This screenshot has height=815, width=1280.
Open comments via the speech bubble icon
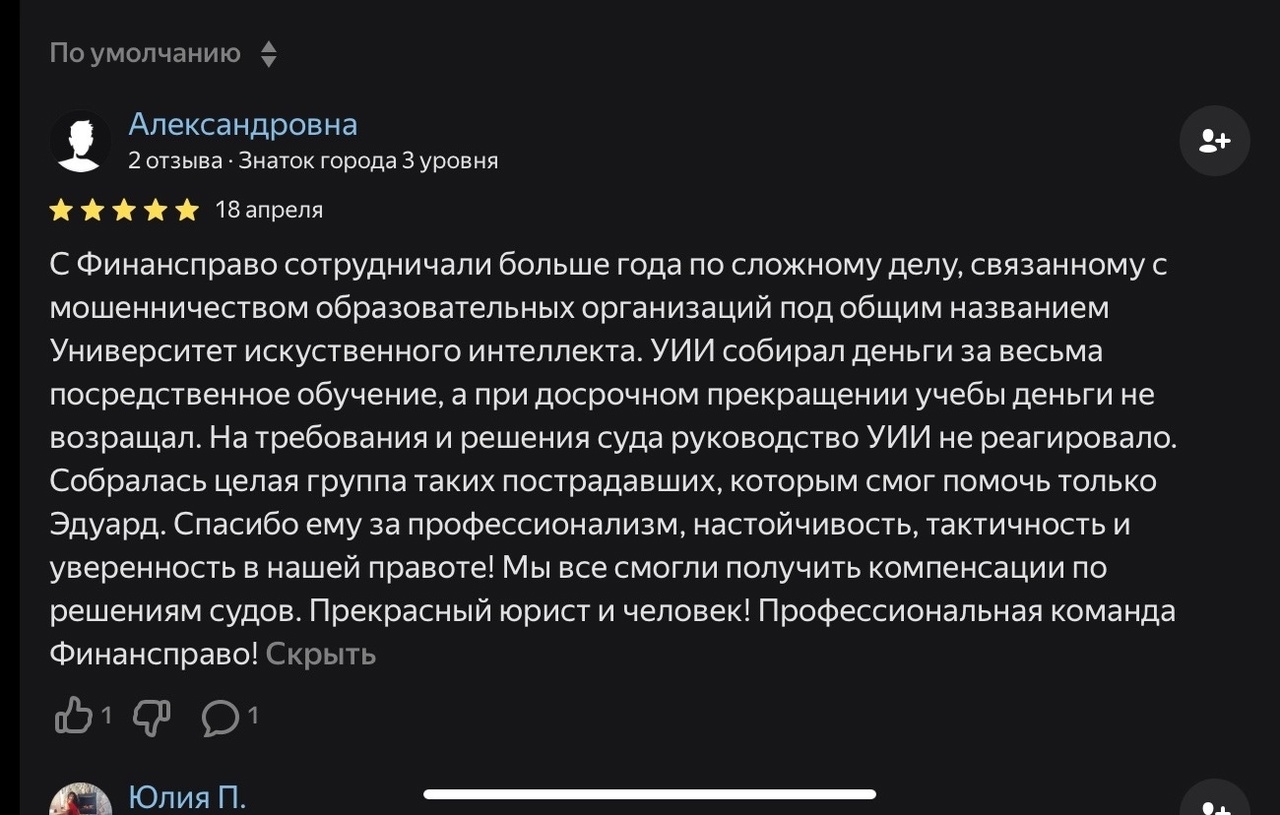point(221,717)
